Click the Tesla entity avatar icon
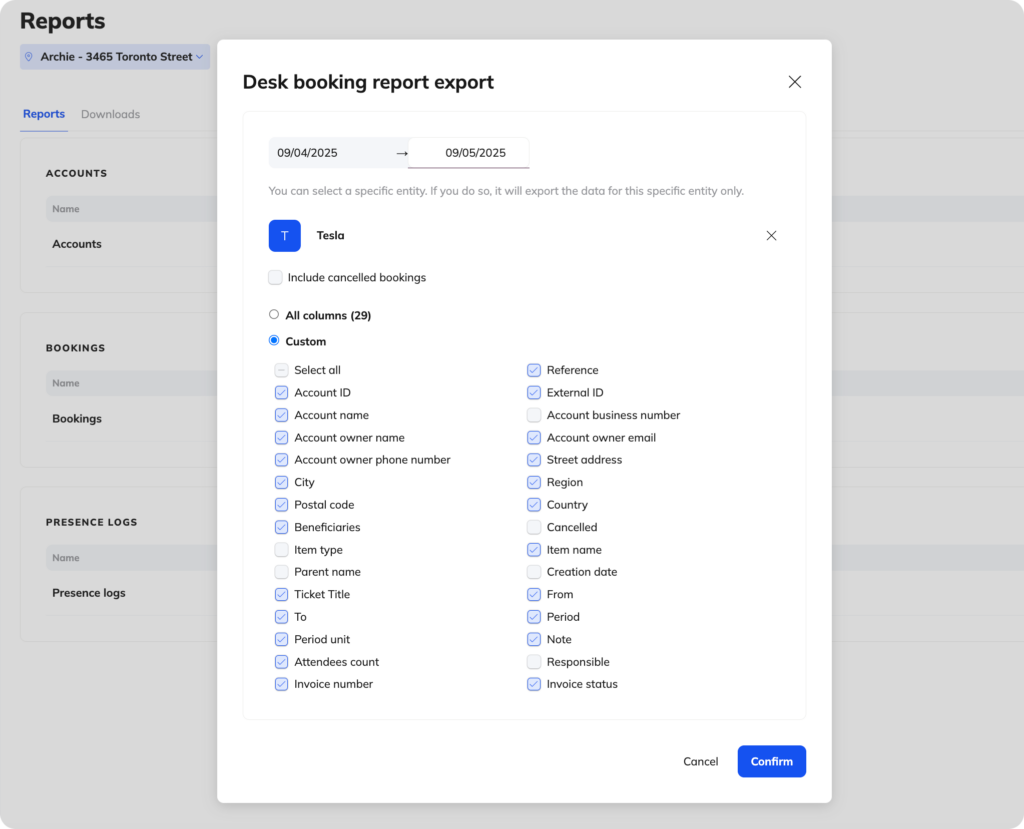This screenshot has width=1024, height=829. 284,235
